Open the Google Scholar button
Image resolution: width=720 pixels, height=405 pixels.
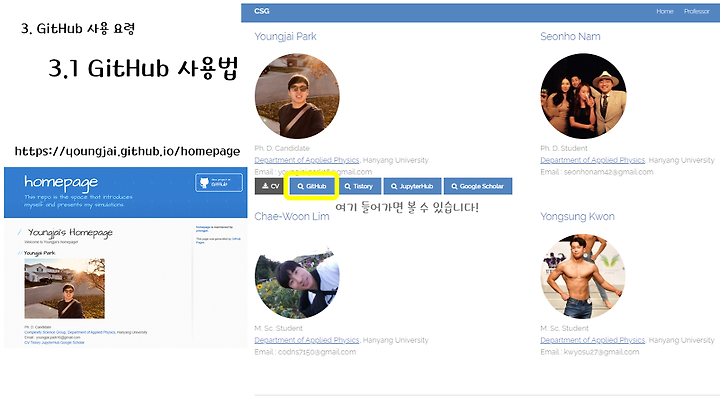click(478, 186)
